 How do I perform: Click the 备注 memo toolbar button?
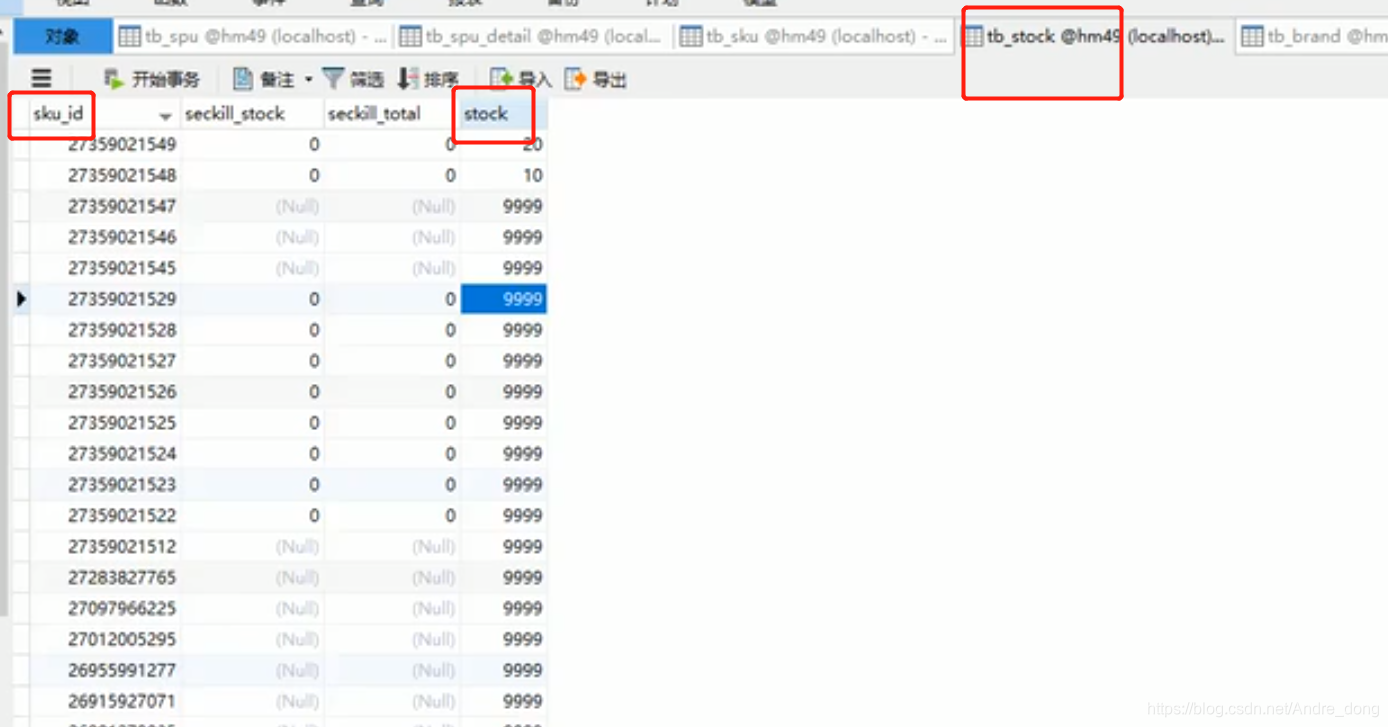tap(265, 79)
